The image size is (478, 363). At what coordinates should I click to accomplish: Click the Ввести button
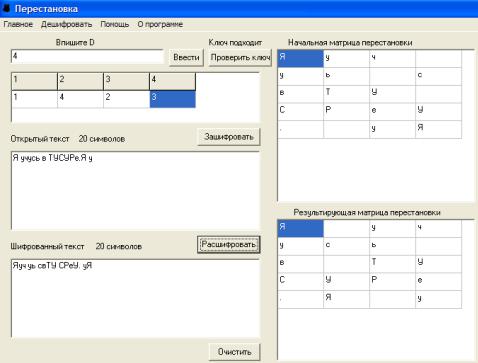pos(186,58)
